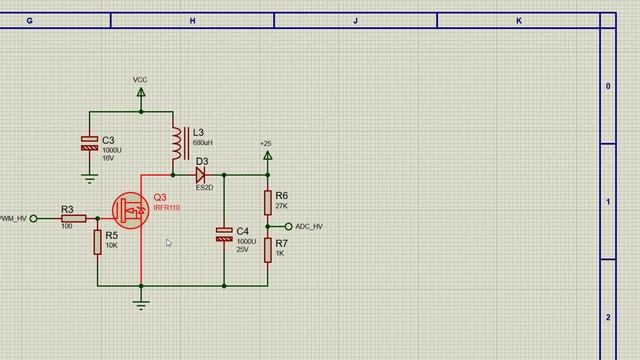Click sheet border row 1 marker
Viewport: 640px width, 360px height.
point(608,202)
